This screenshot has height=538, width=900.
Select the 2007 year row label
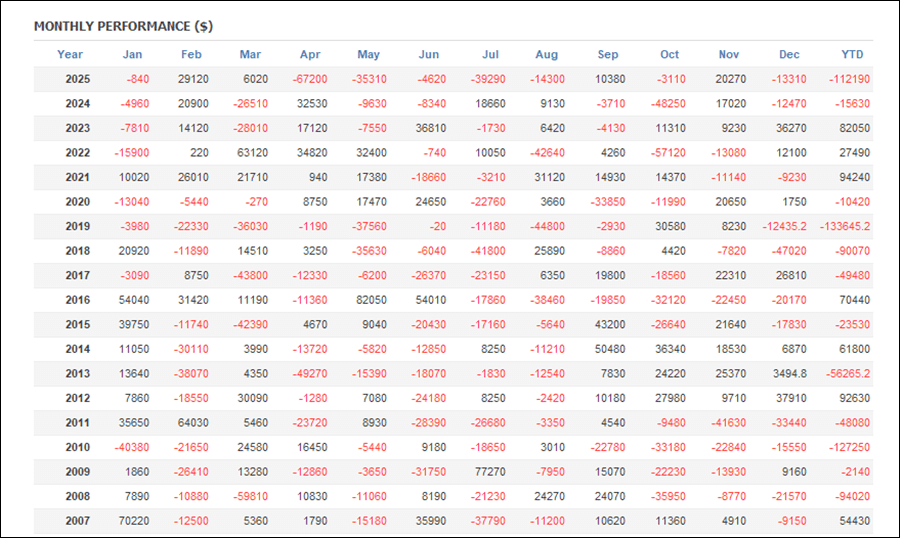77,521
